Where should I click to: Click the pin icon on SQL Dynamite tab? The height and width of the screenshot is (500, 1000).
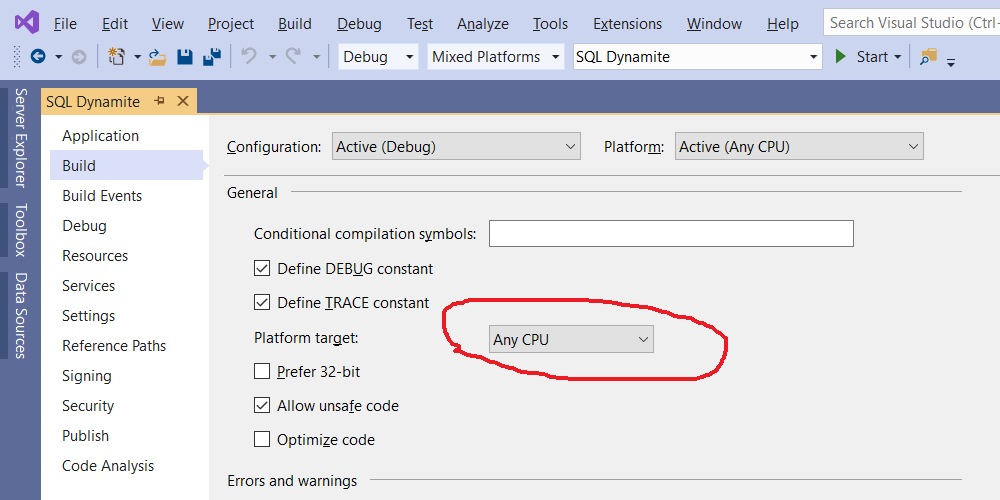pyautogui.click(x=159, y=101)
